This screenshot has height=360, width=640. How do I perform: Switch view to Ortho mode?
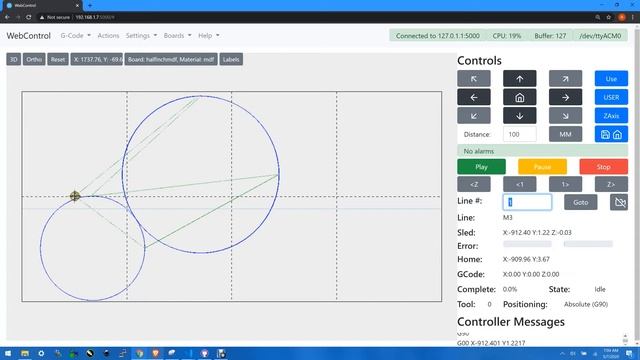tap(34, 59)
